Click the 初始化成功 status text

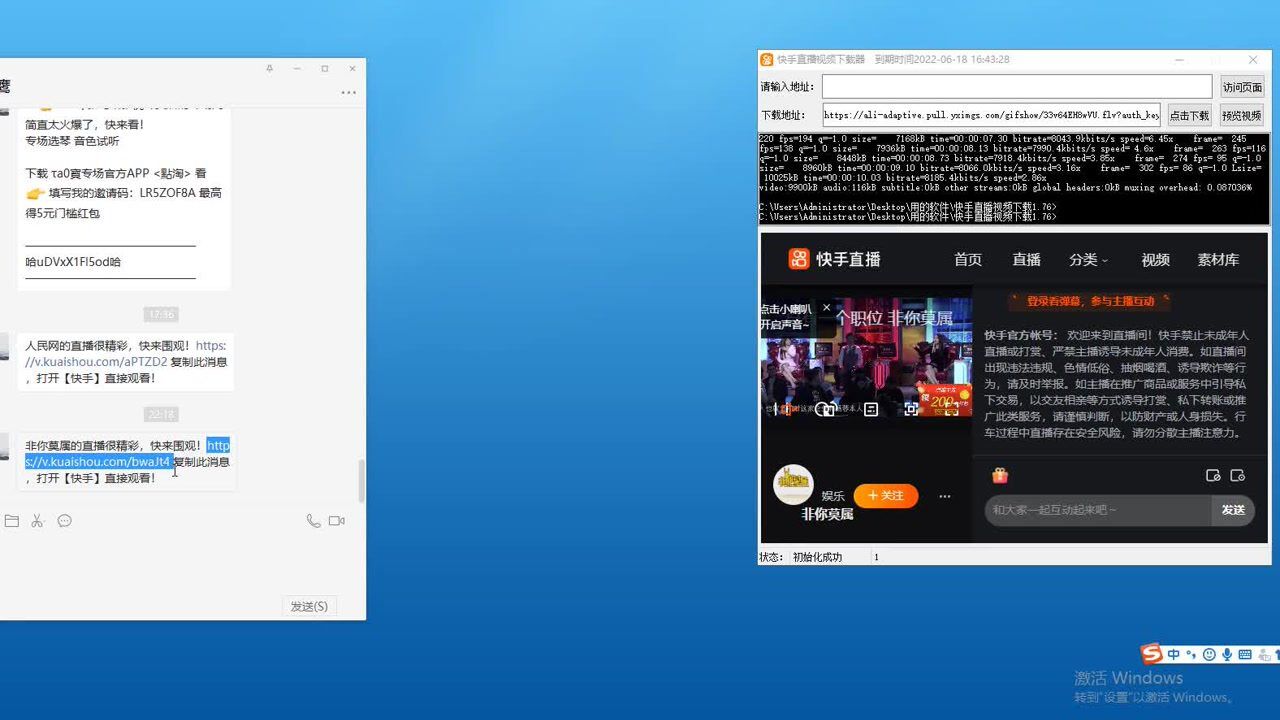(817, 557)
